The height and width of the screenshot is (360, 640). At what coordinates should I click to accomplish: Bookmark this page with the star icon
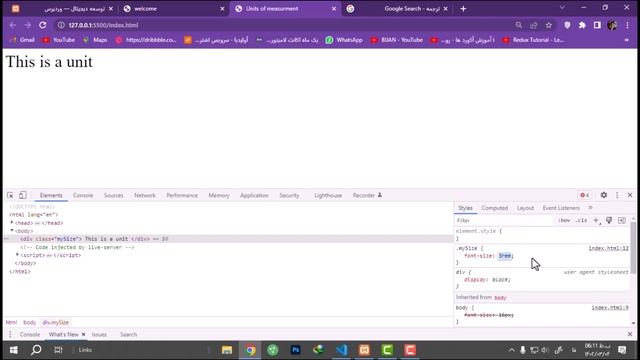tap(549, 25)
